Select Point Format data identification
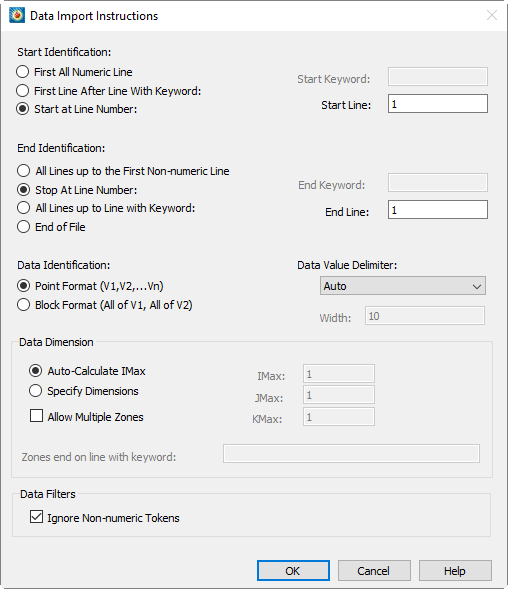Viewport: 508px width, 589px height. point(23,286)
